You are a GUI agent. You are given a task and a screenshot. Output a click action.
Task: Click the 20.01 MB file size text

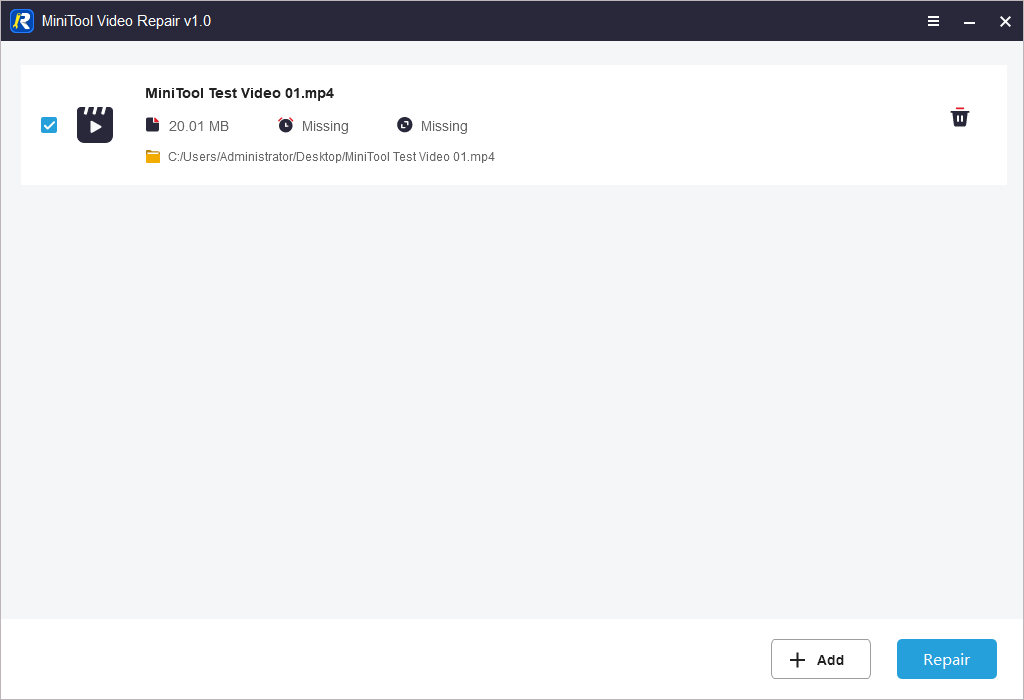pyautogui.click(x=199, y=126)
